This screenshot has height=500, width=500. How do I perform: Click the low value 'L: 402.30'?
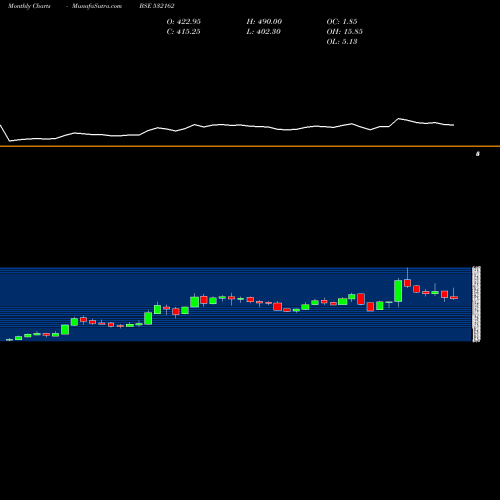[x=263, y=32]
